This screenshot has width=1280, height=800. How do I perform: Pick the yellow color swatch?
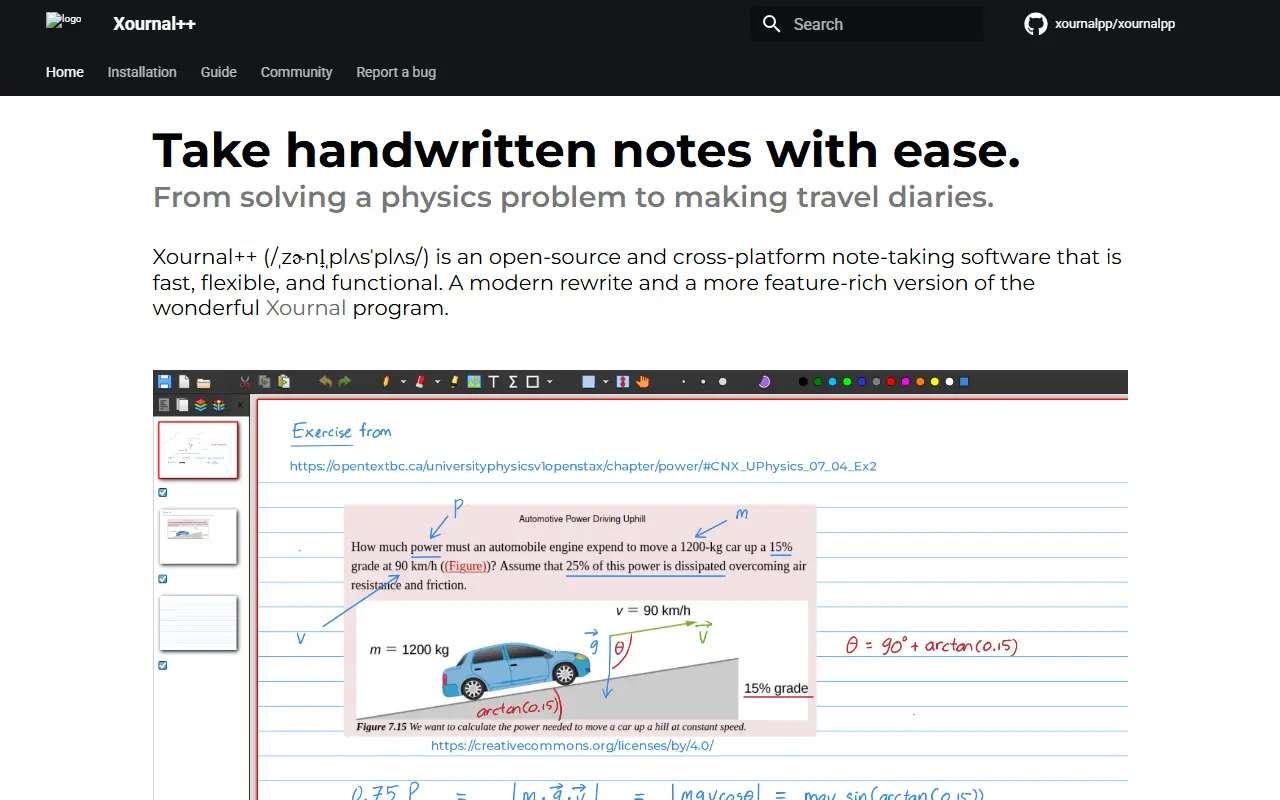pos(935,382)
